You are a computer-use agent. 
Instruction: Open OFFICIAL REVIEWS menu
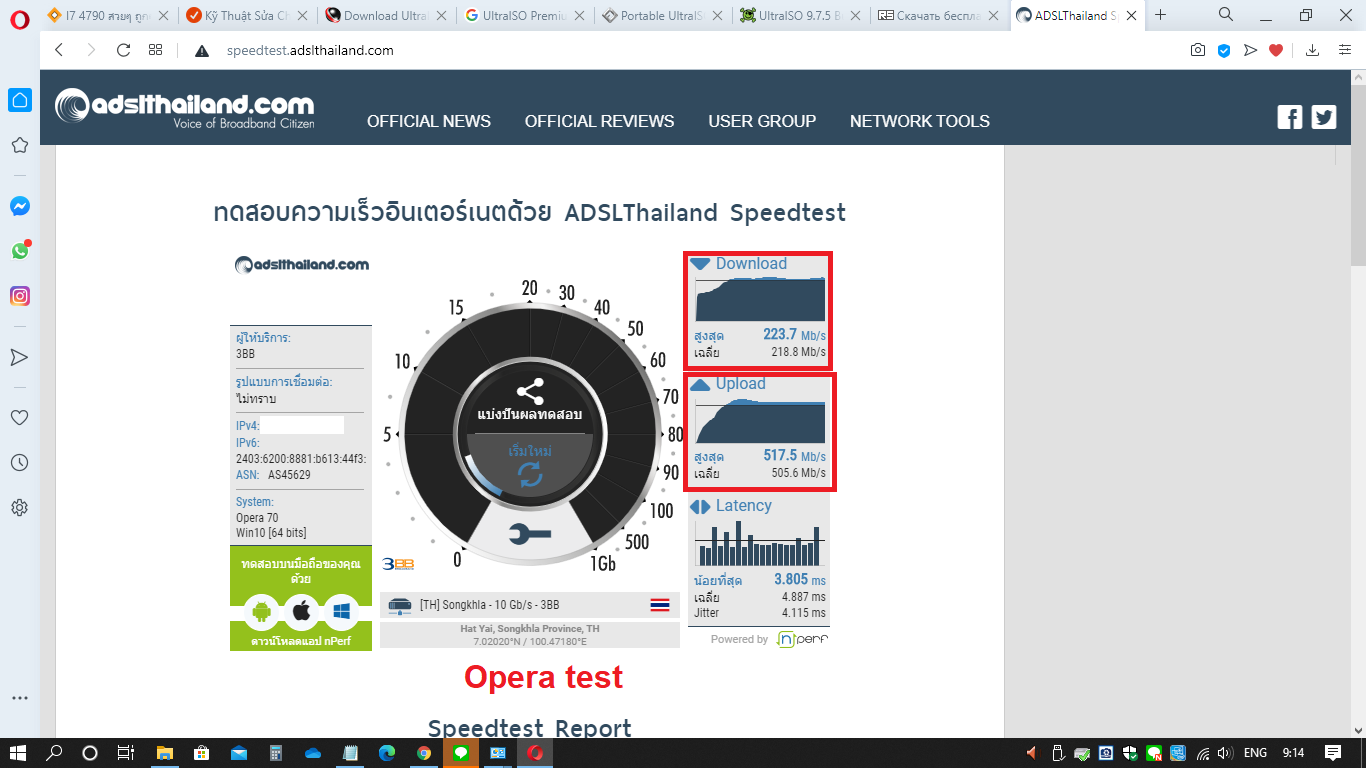[x=600, y=121]
